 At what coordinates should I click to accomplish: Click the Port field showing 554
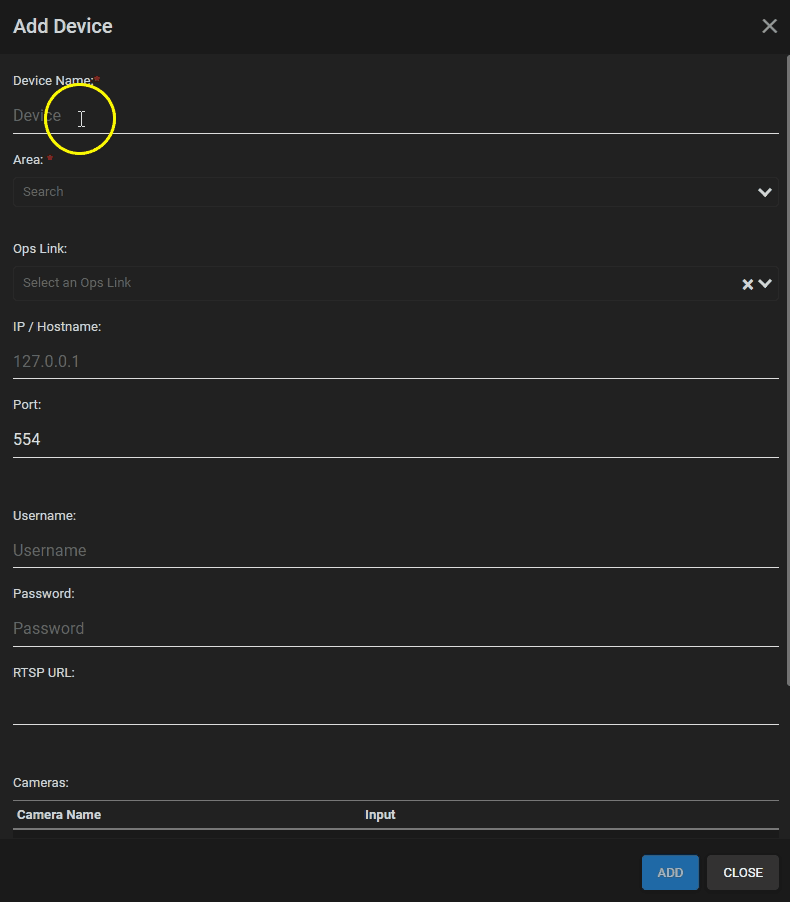(395, 440)
